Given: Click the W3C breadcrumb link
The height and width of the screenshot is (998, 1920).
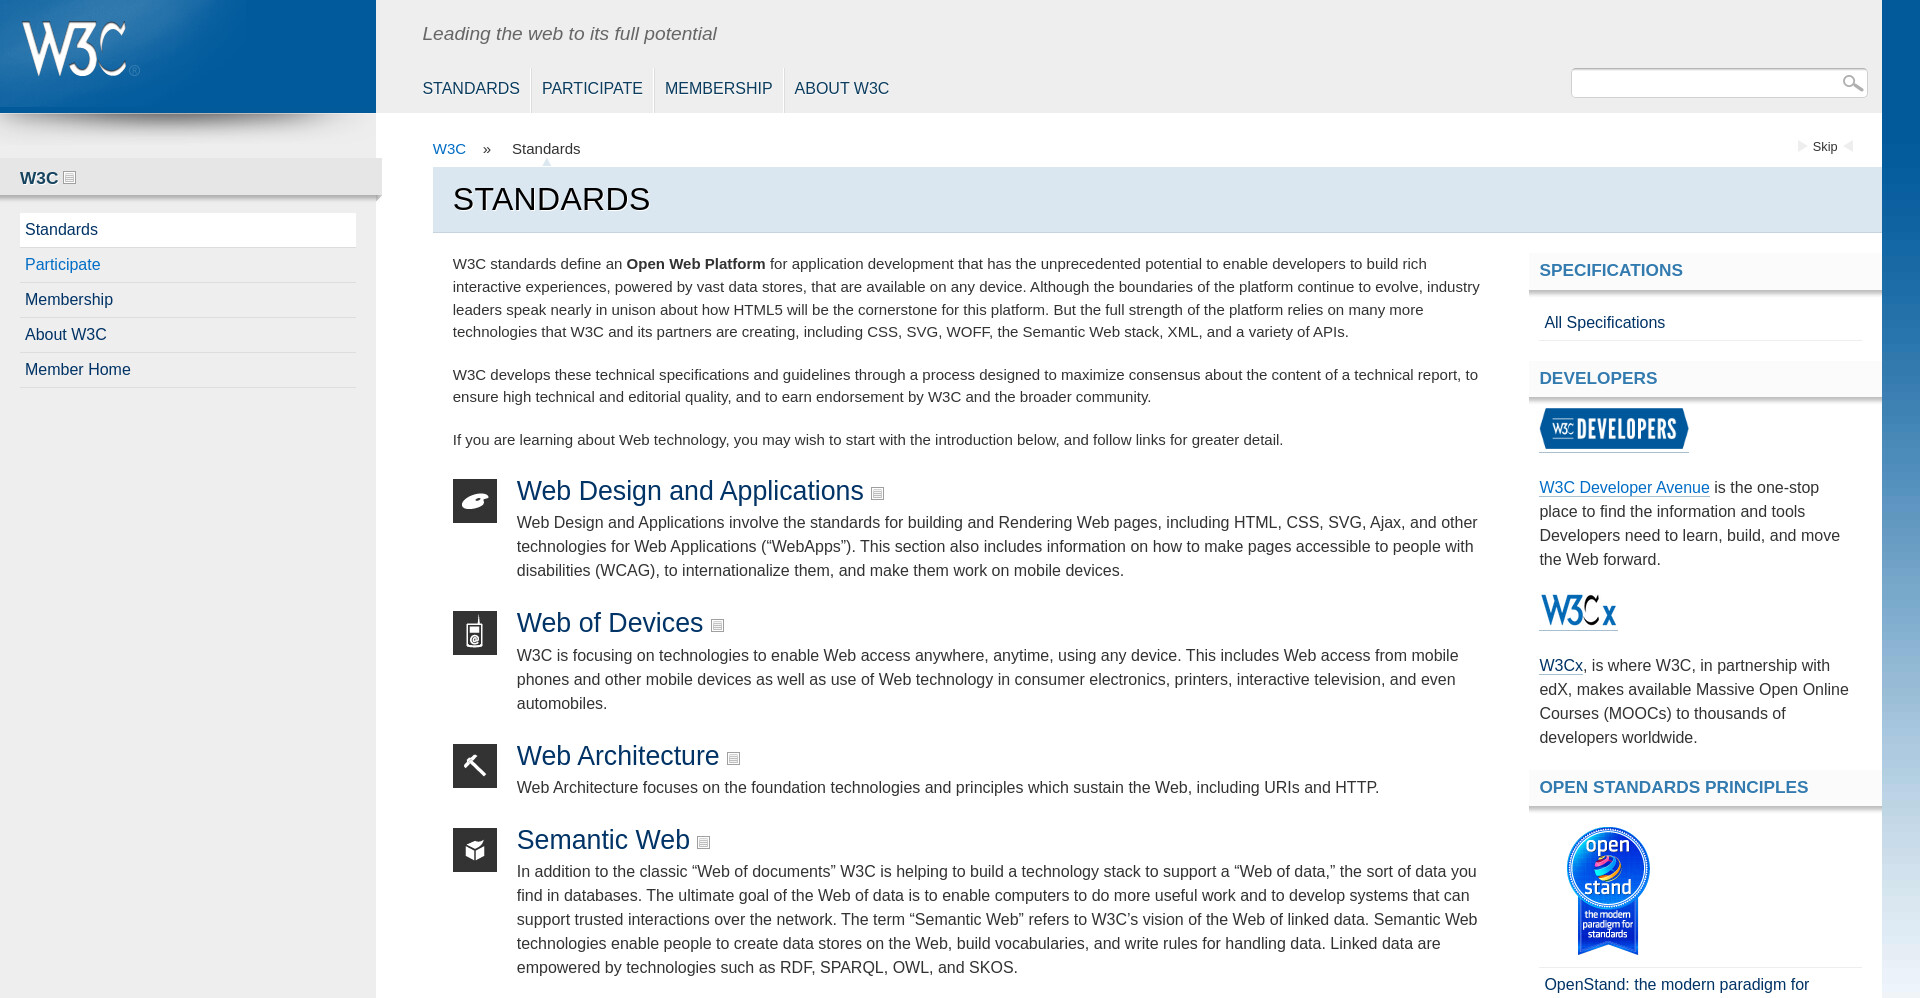Looking at the screenshot, I should 449,149.
